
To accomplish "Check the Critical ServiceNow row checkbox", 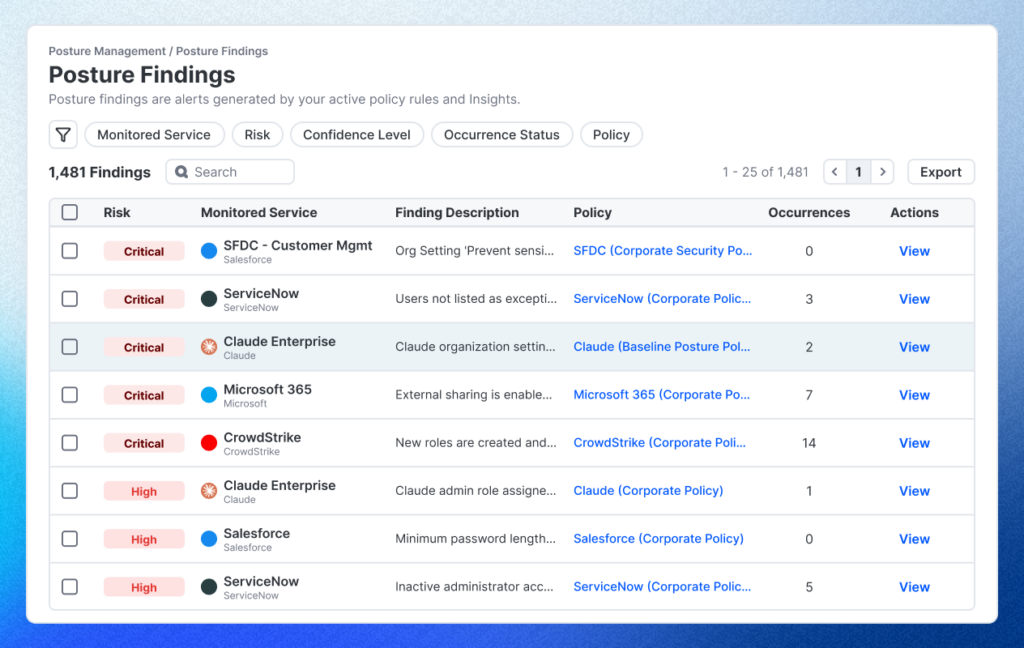I will [70, 299].
